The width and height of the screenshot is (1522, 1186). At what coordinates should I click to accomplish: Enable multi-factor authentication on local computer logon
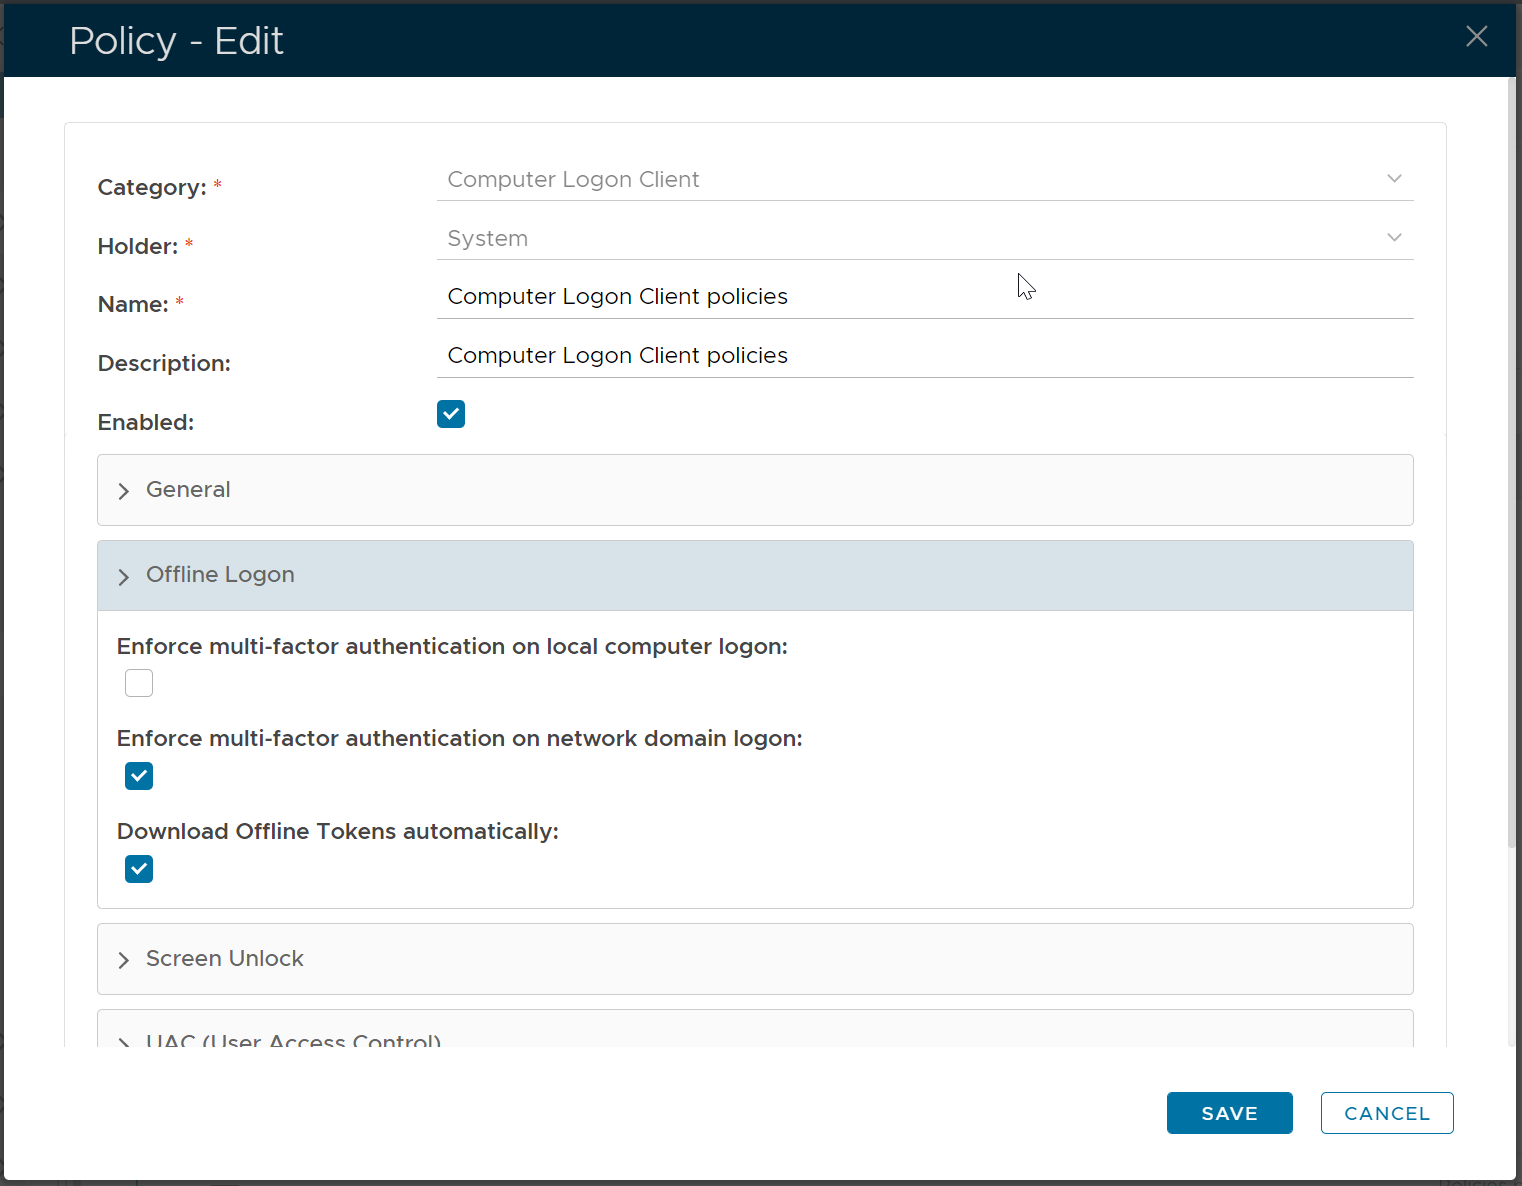[x=139, y=684]
